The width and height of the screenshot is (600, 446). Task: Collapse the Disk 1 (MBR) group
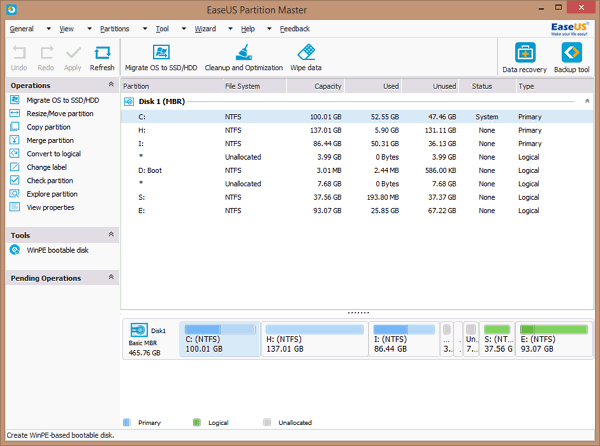click(x=585, y=101)
